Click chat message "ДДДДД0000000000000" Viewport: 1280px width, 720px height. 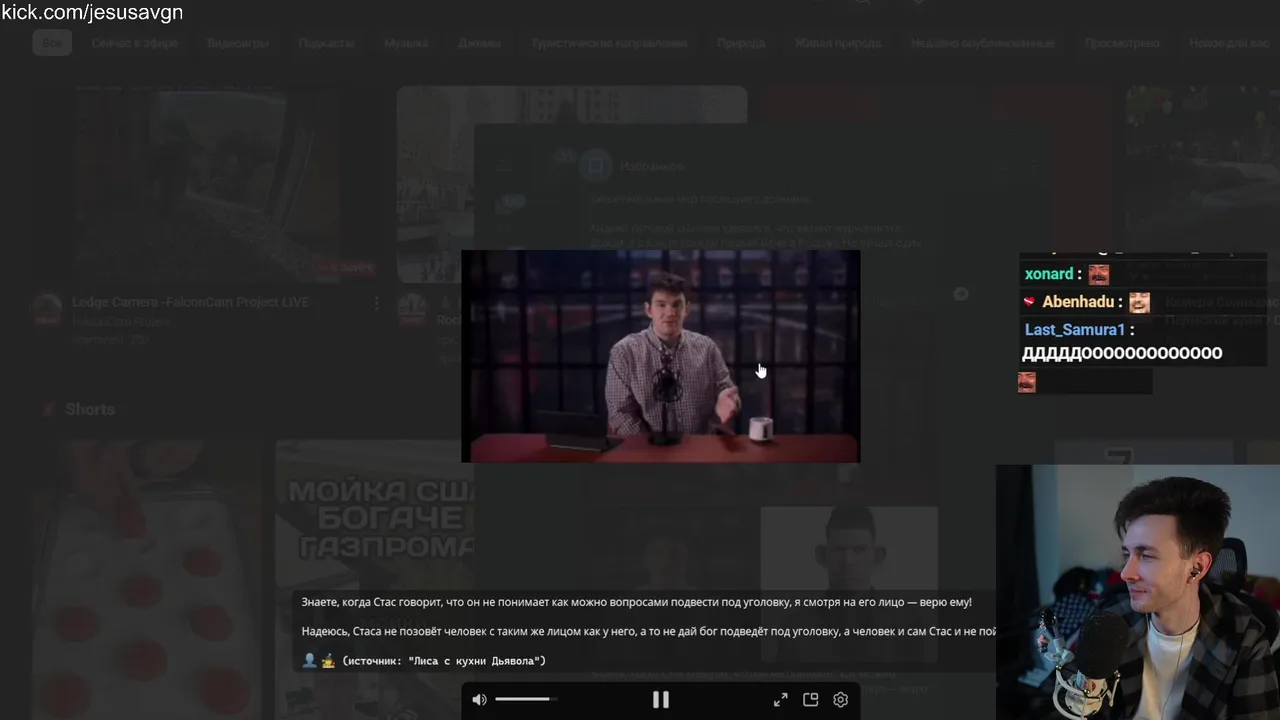tap(1122, 353)
